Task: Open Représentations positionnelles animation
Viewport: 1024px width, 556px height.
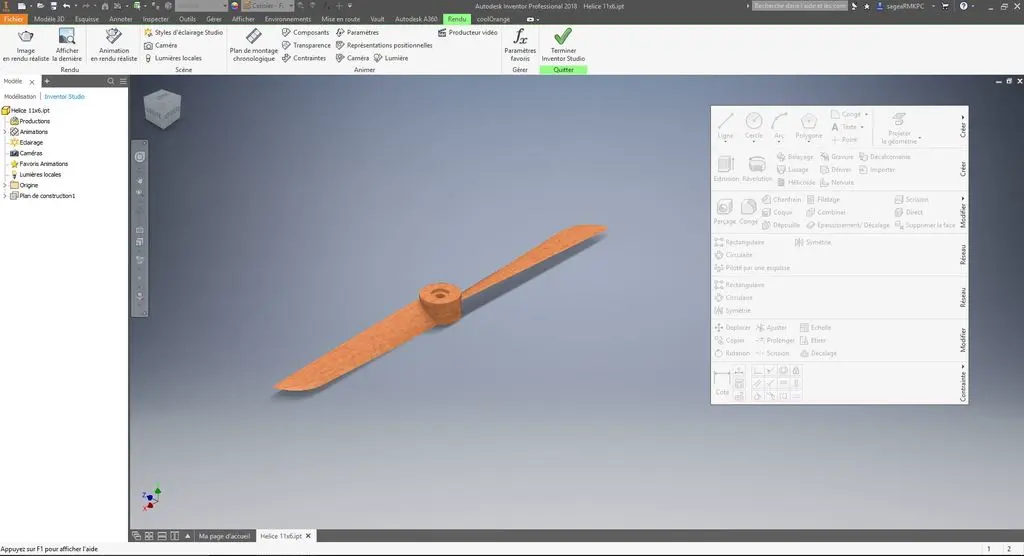Action: tap(384, 45)
